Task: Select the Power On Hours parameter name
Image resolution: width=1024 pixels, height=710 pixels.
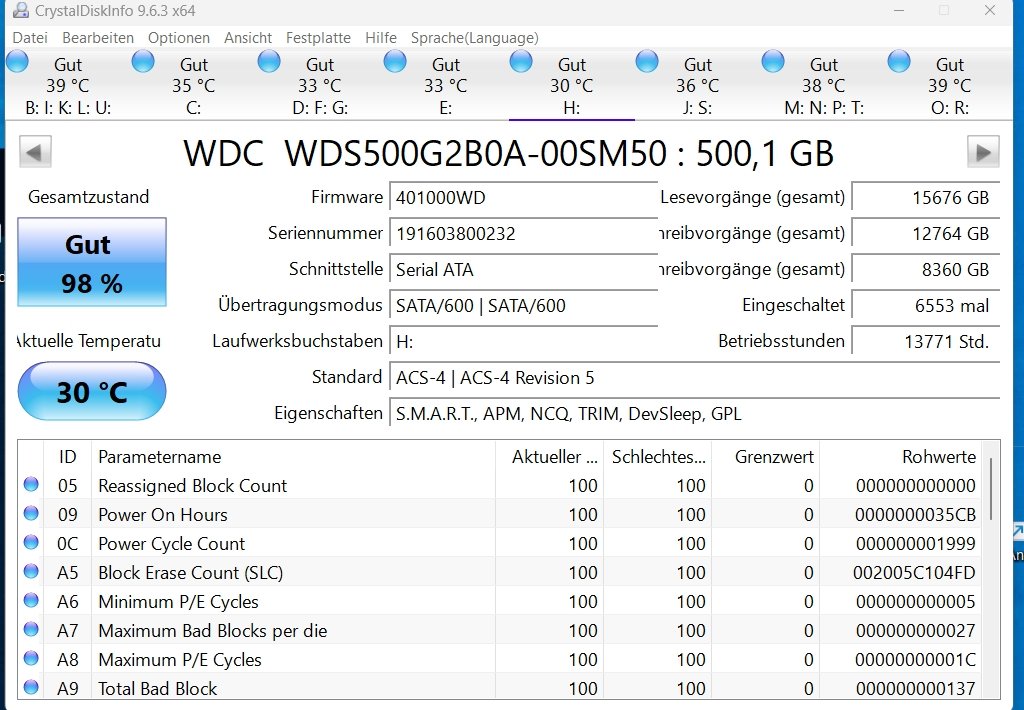Action: [163, 515]
